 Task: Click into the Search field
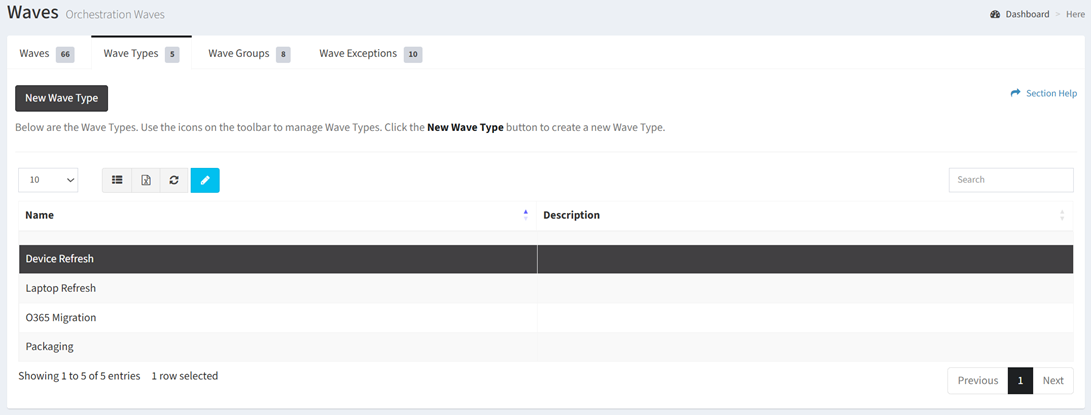[x=1010, y=180]
